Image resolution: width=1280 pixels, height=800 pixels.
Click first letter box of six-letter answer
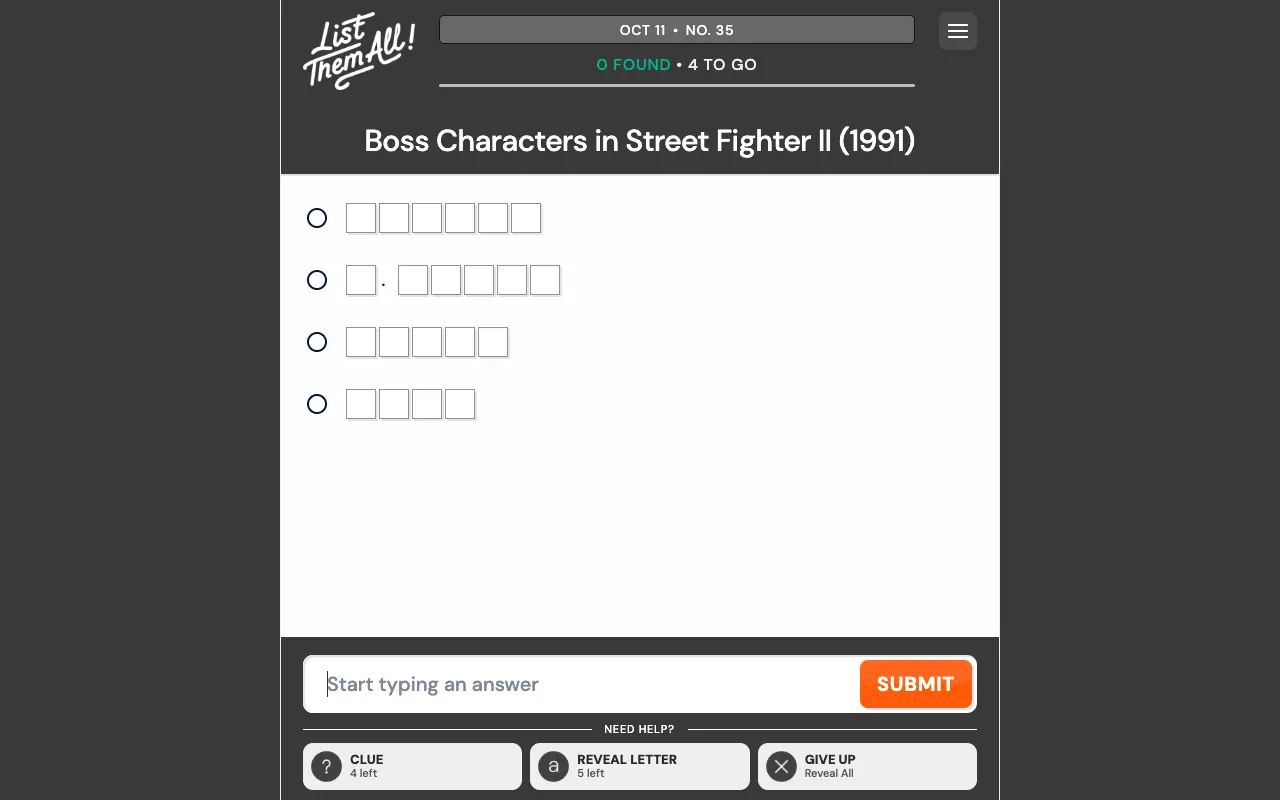tap(361, 218)
